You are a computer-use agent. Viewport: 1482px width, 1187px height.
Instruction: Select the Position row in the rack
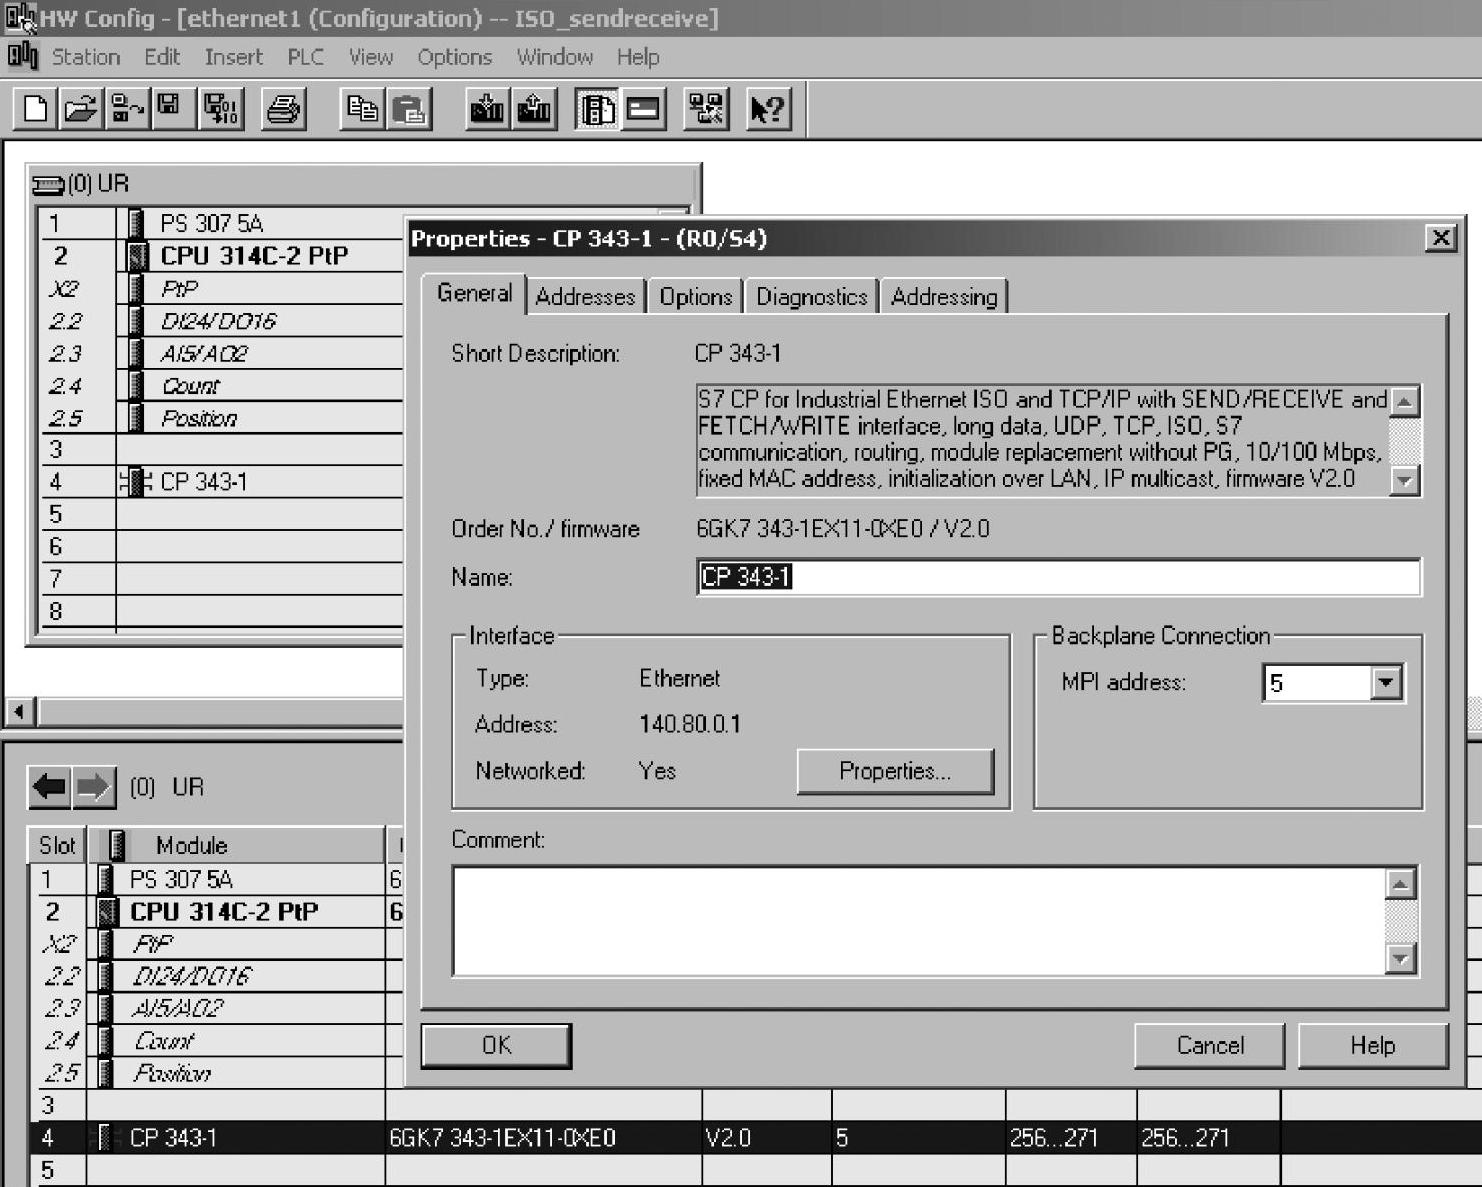coord(221,418)
